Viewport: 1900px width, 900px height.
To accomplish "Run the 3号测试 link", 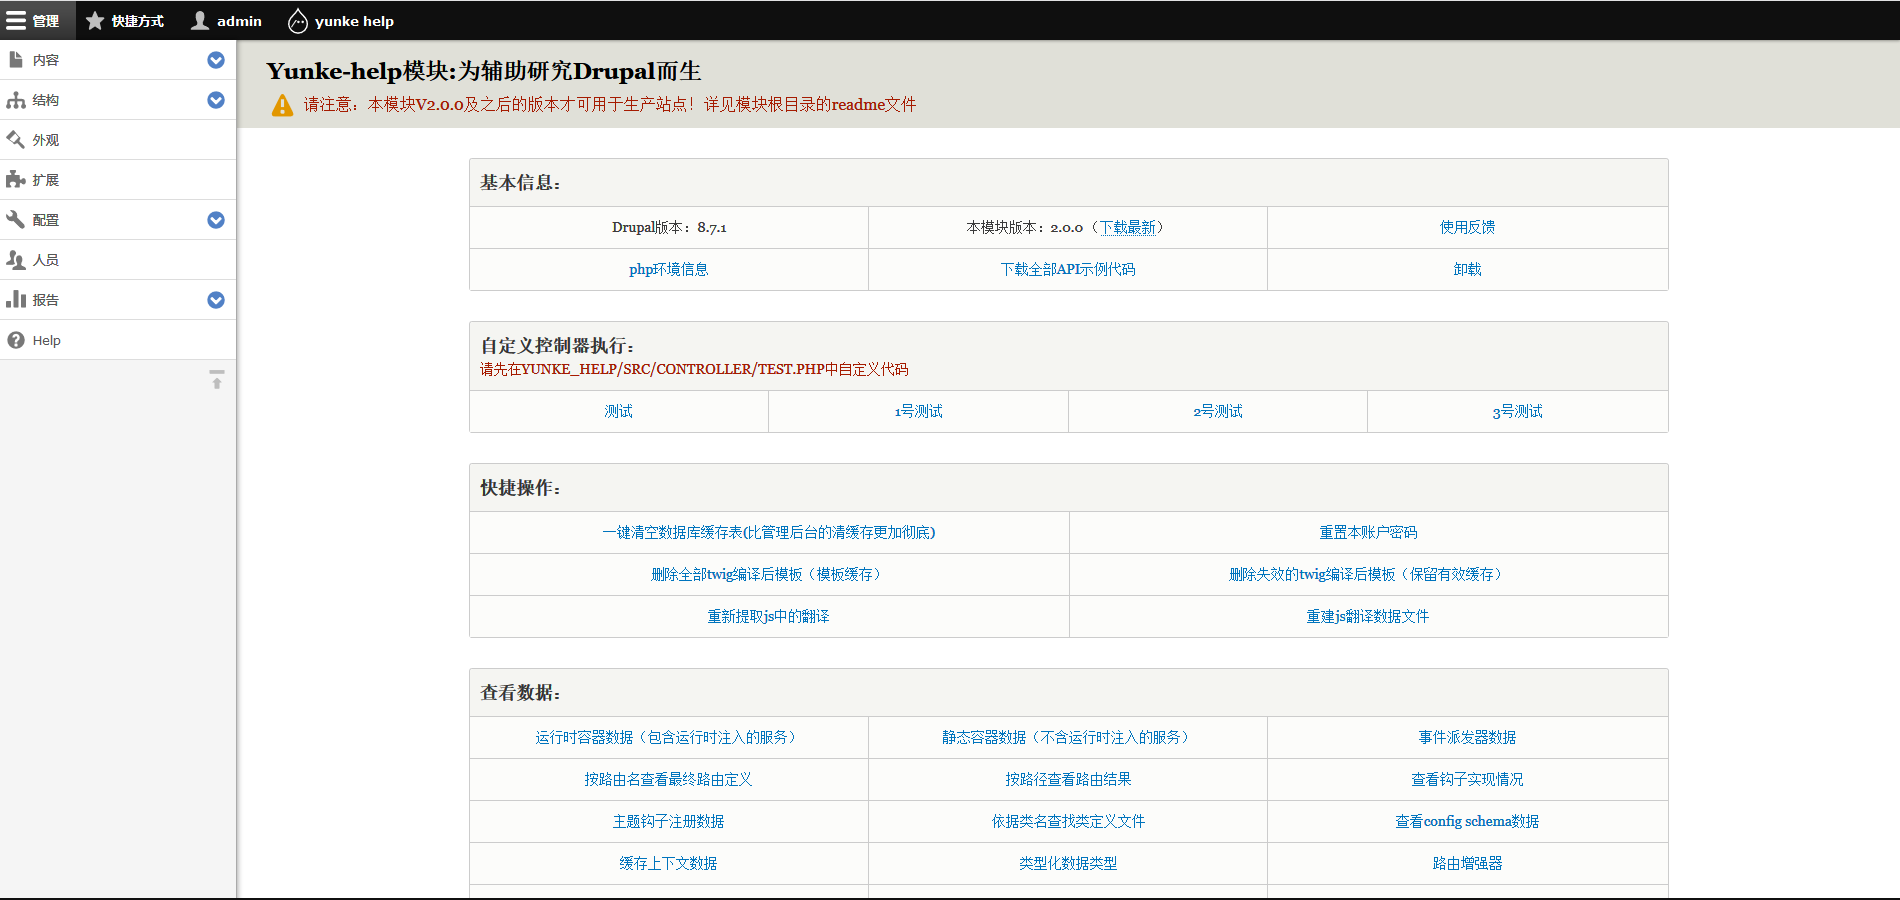I will pos(1517,411).
